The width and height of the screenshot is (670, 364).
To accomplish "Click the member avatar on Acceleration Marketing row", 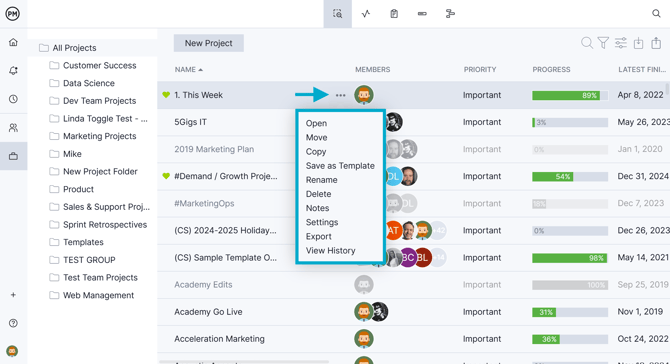I will 364,339.
